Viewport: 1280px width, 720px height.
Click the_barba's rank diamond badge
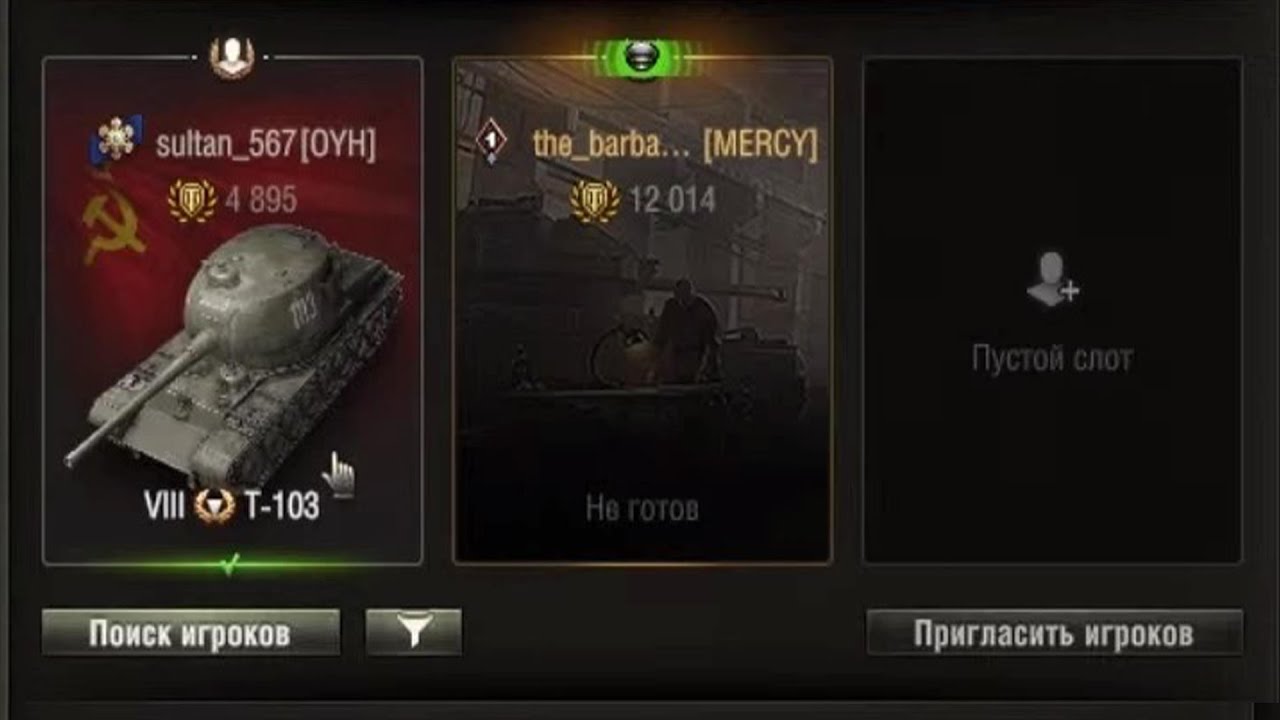[x=491, y=143]
